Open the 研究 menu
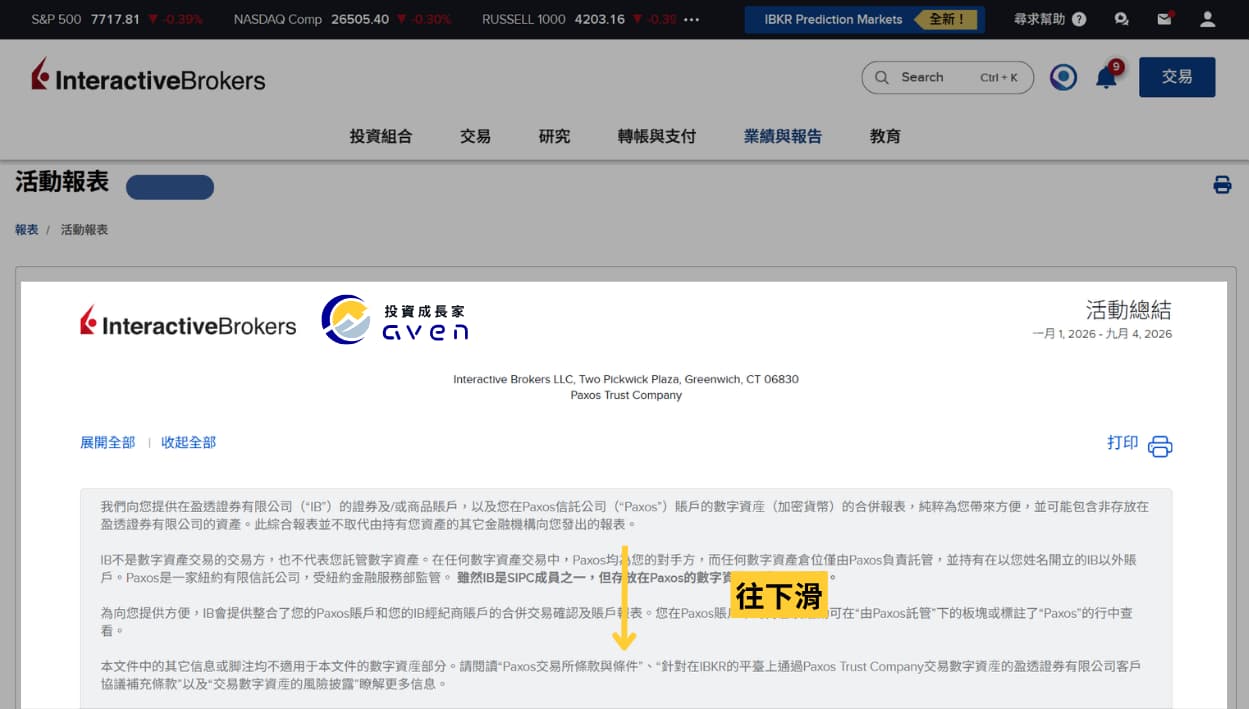Screen dimensions: 1250x709 554,136
